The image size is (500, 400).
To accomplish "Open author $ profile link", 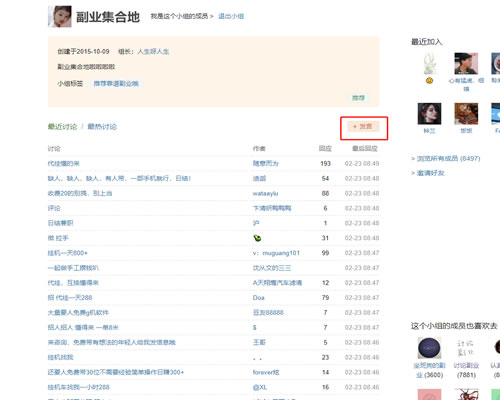I will tap(255, 328).
